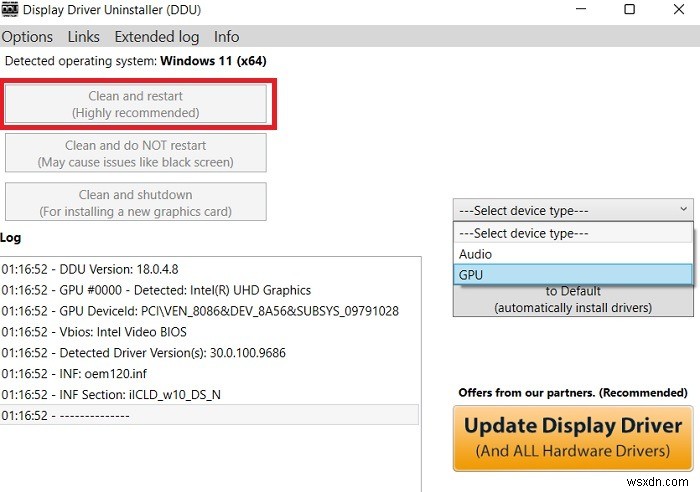Image resolution: width=700 pixels, height=492 pixels.
Task: Open the Info menu
Action: coord(226,37)
